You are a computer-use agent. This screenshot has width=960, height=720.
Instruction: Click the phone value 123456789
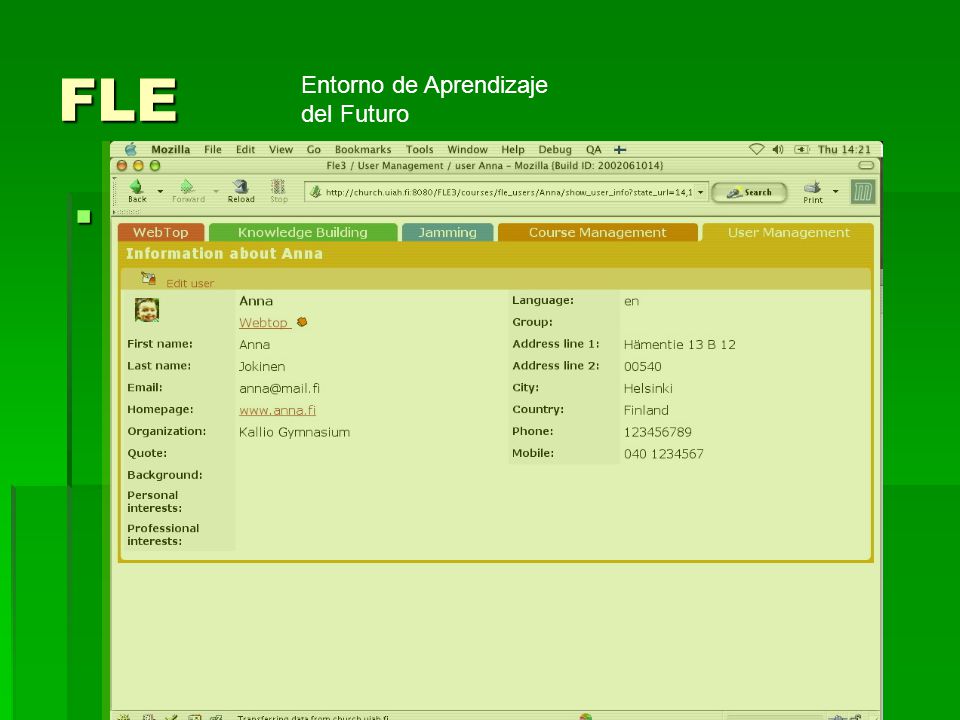coord(658,432)
